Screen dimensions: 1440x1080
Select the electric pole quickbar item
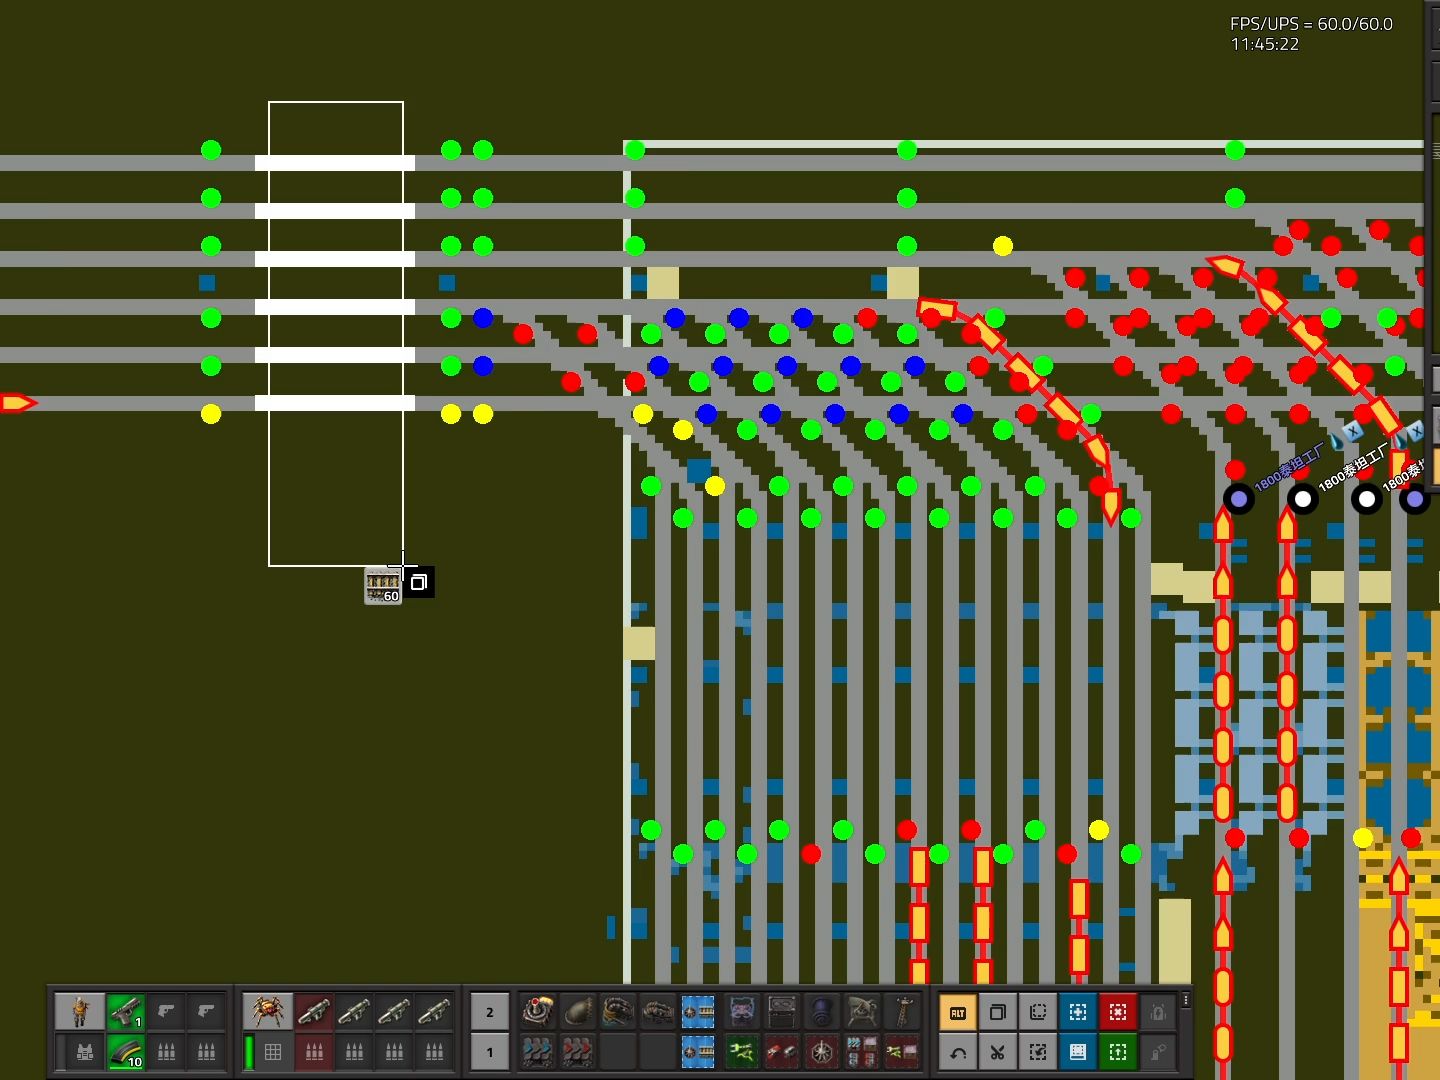(x=902, y=1012)
